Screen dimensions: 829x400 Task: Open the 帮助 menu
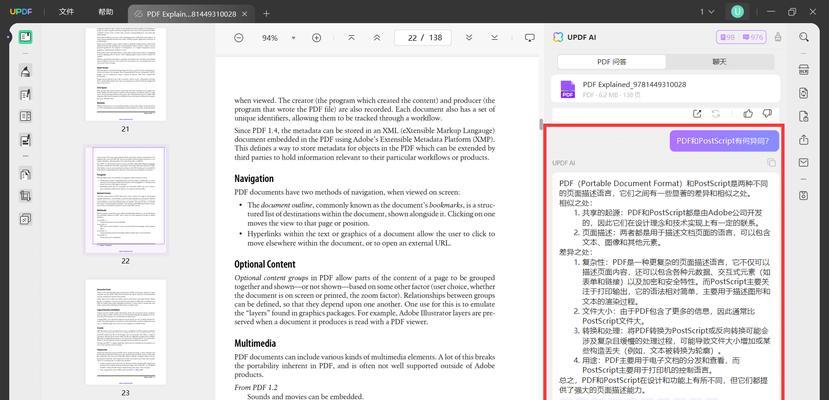(x=106, y=12)
